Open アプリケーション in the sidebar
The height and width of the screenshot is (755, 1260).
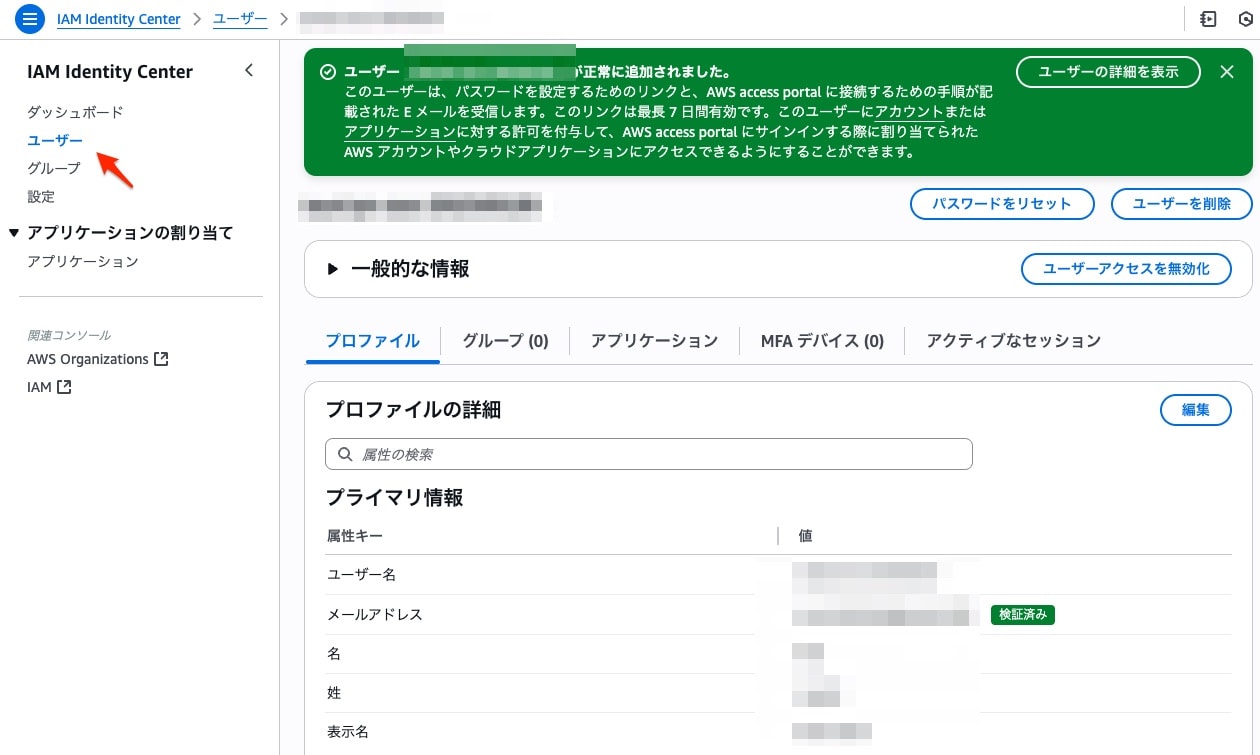(82, 261)
